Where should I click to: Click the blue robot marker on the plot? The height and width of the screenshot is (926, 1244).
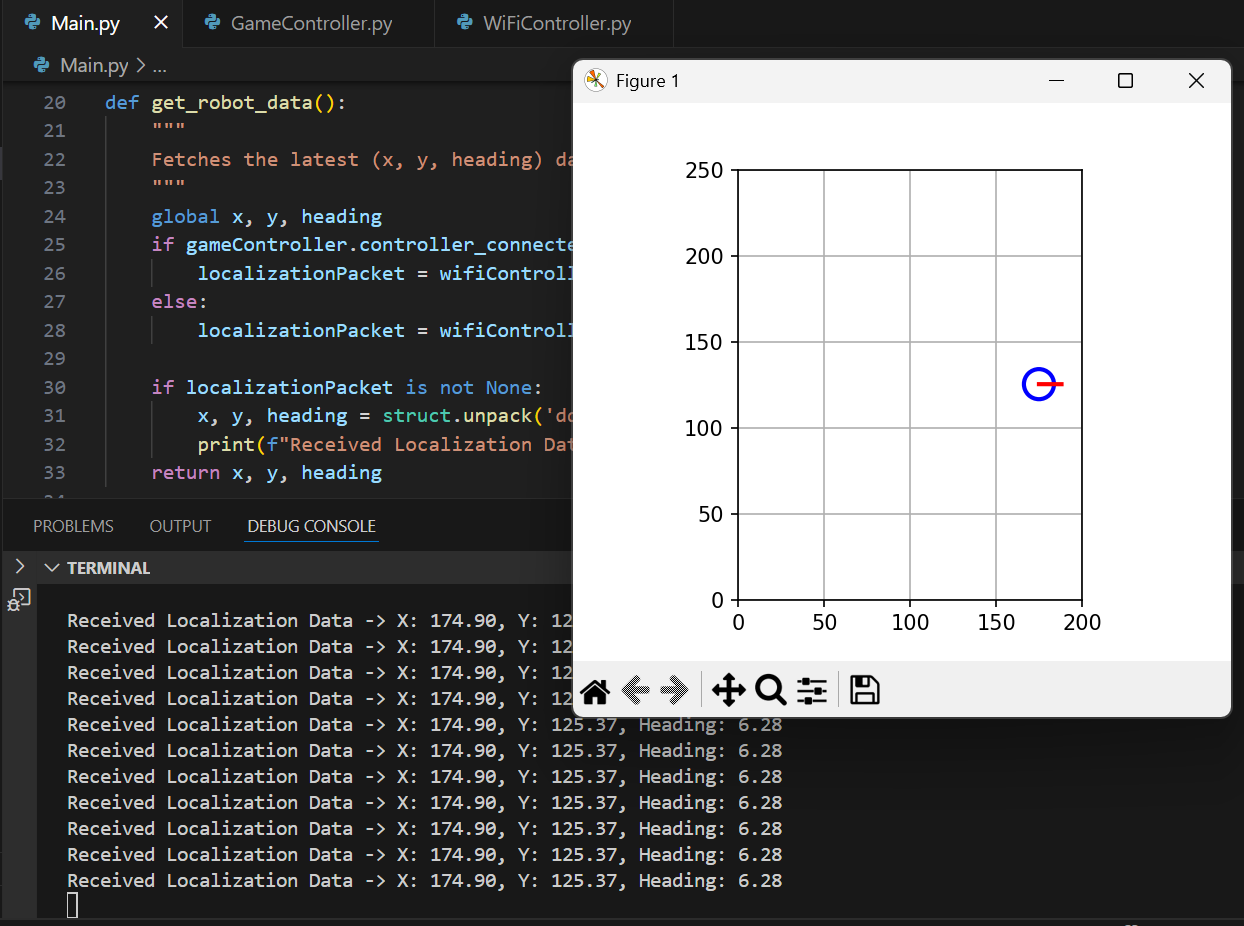point(1039,384)
